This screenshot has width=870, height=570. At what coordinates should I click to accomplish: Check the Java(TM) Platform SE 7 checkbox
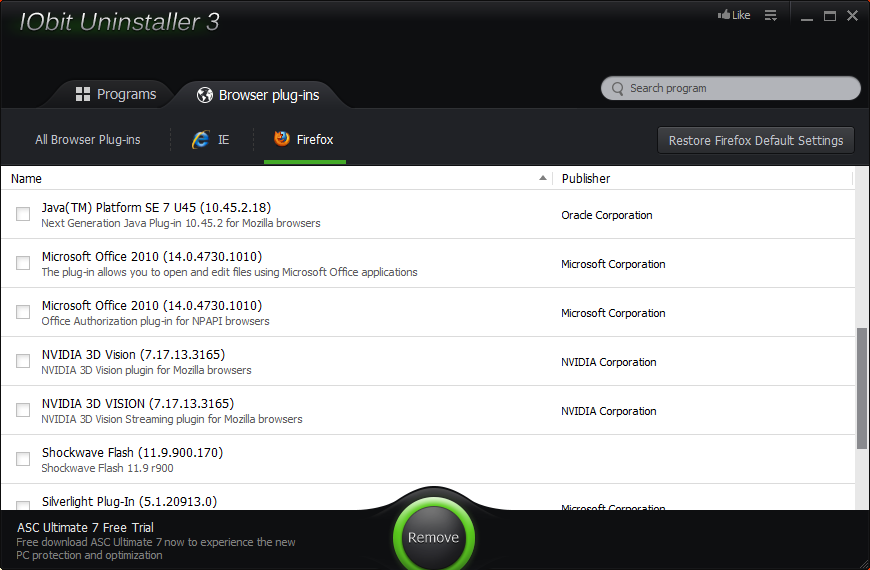point(23,214)
